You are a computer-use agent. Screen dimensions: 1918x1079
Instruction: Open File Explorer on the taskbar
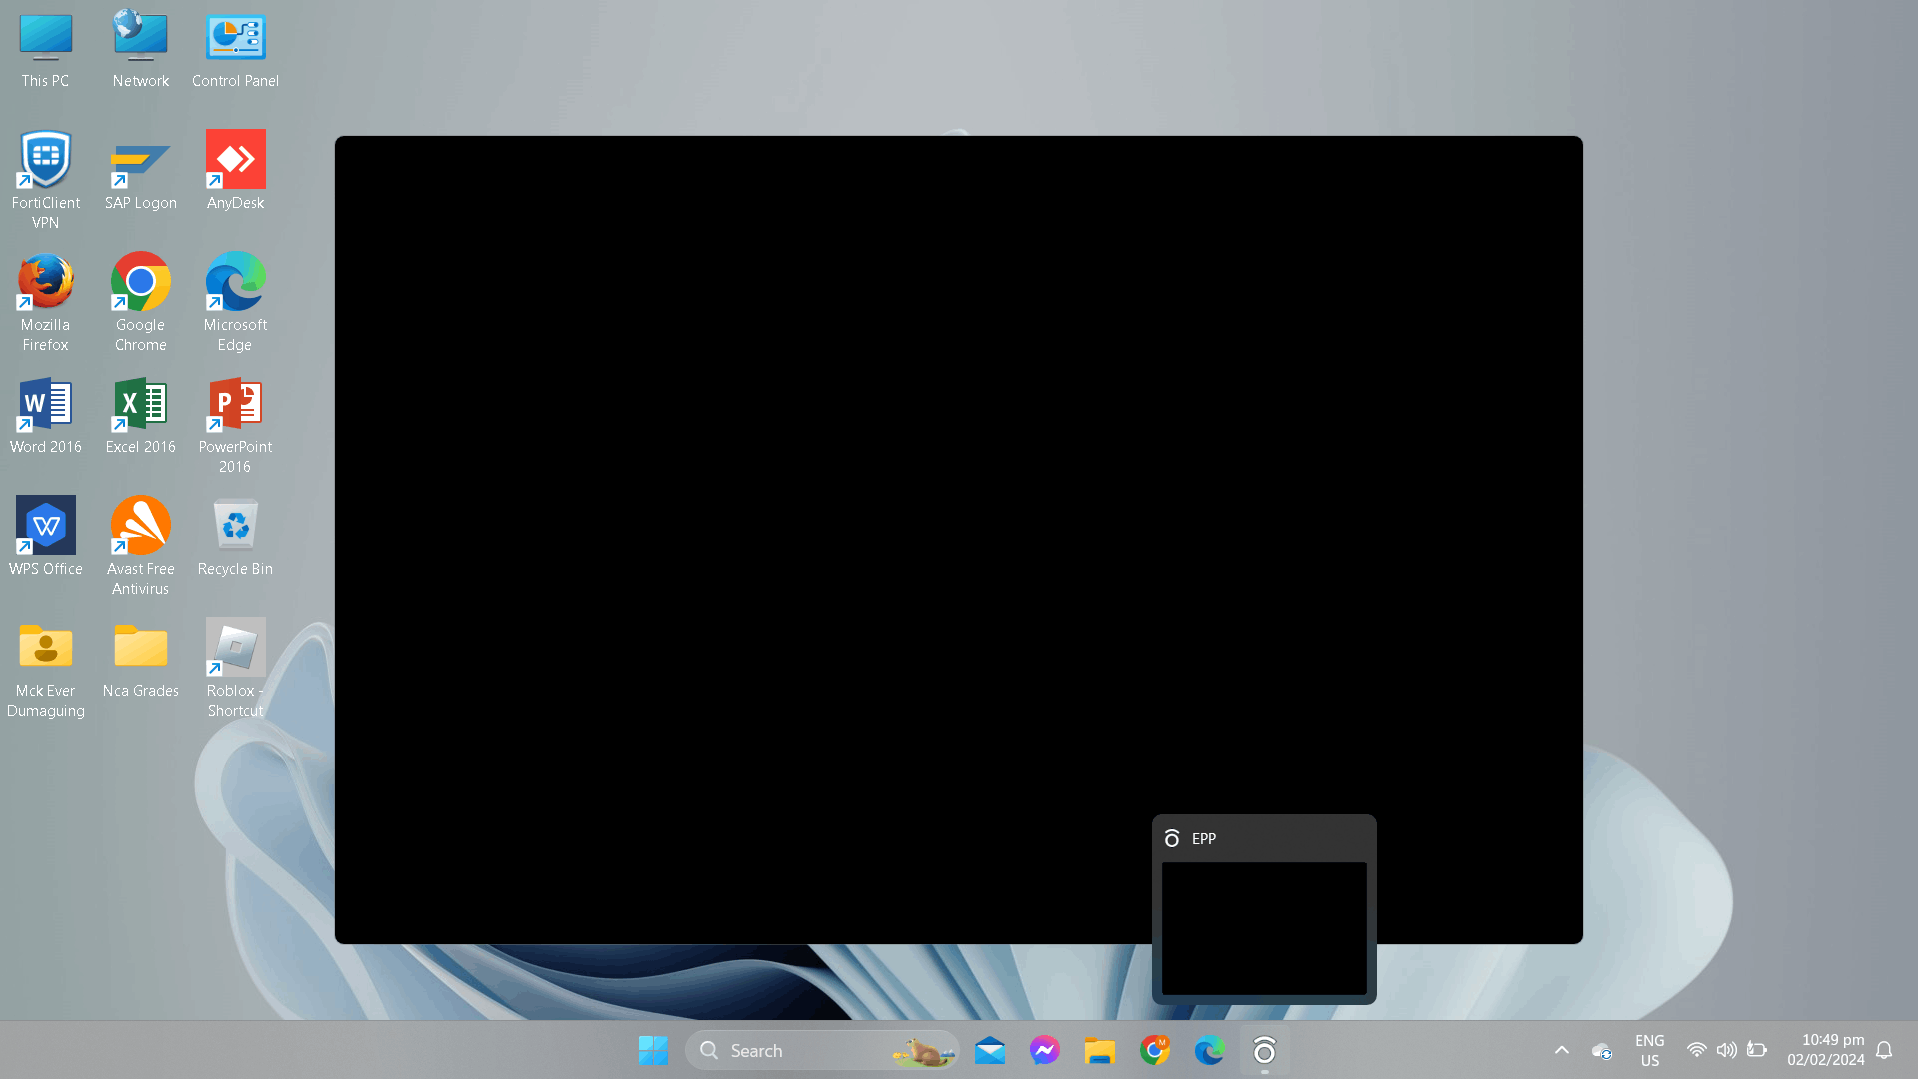(1100, 1050)
